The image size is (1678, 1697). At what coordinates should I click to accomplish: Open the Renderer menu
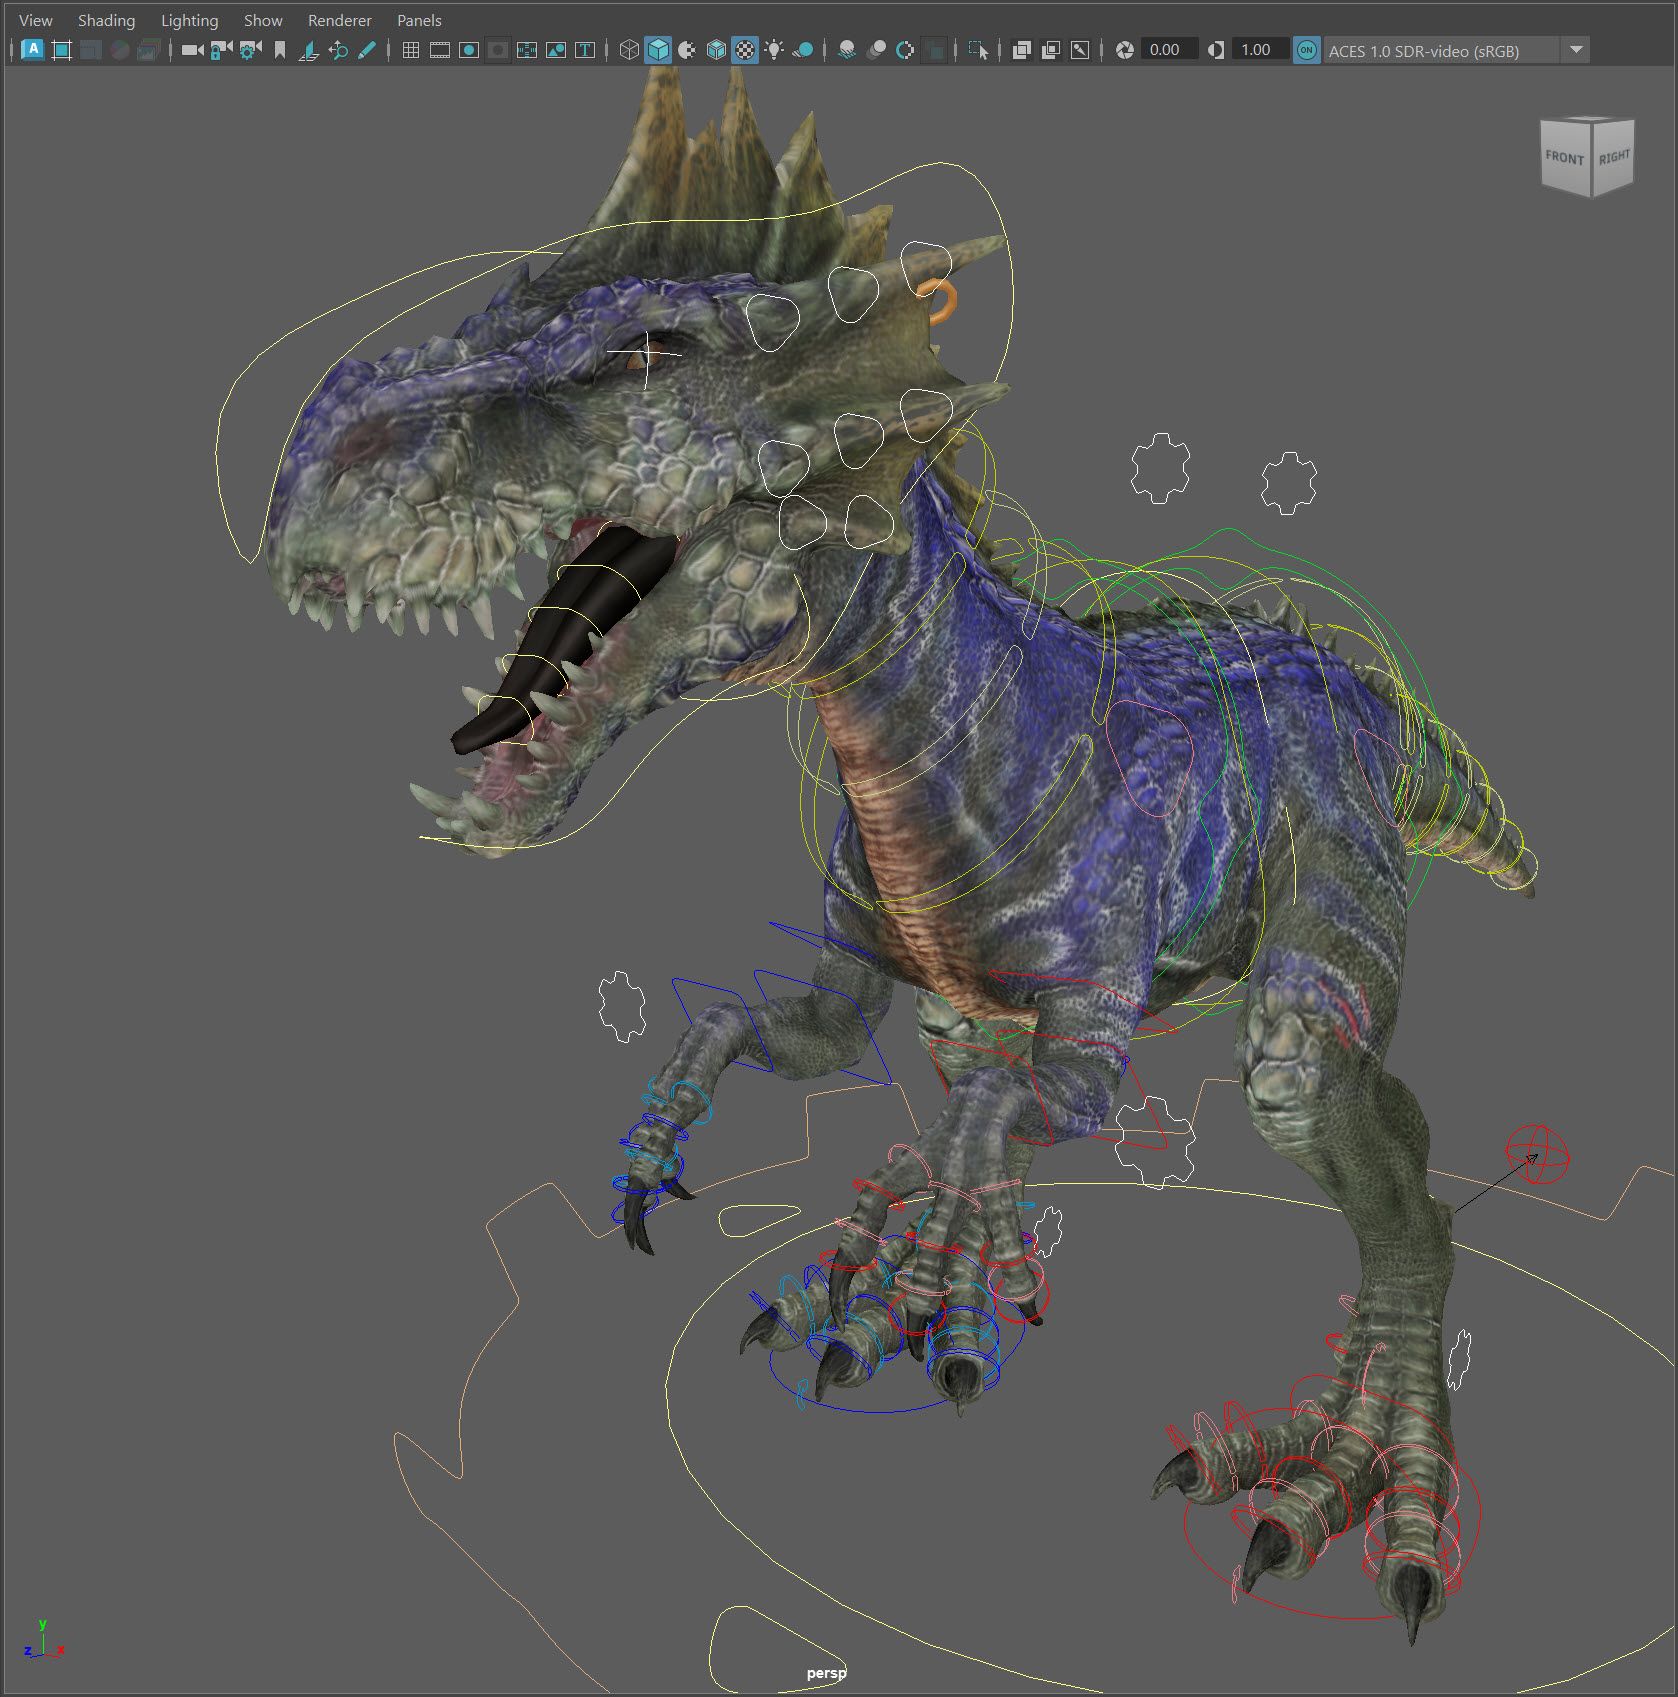(339, 20)
